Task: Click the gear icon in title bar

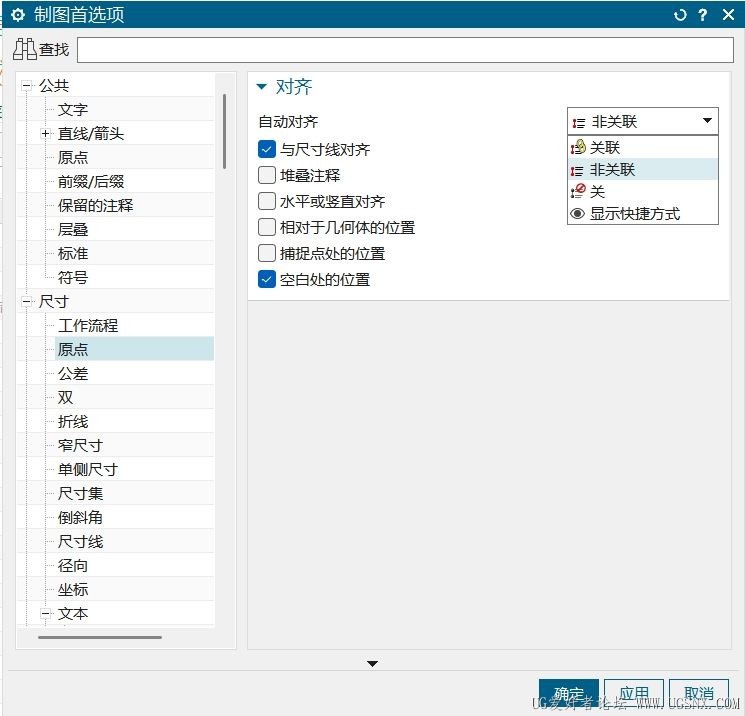Action: (17, 15)
